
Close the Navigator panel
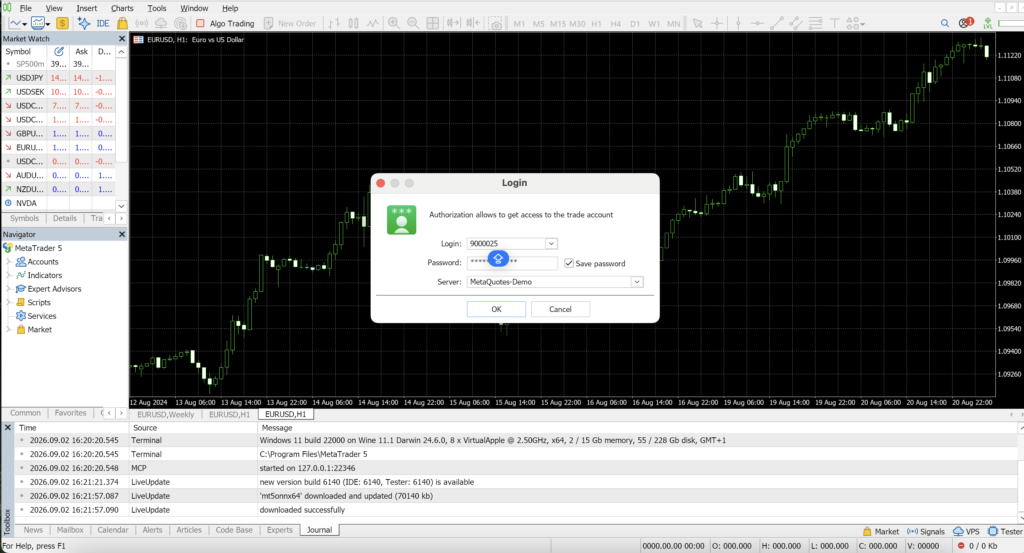pos(121,234)
